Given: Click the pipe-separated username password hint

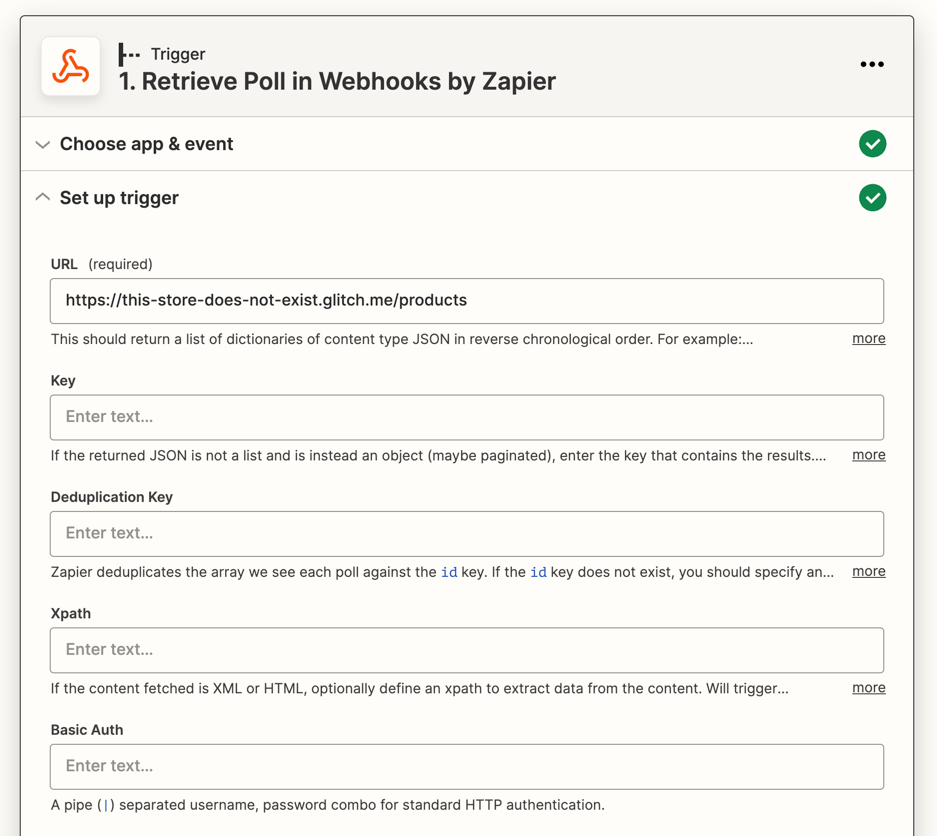Looking at the screenshot, I should (327, 805).
